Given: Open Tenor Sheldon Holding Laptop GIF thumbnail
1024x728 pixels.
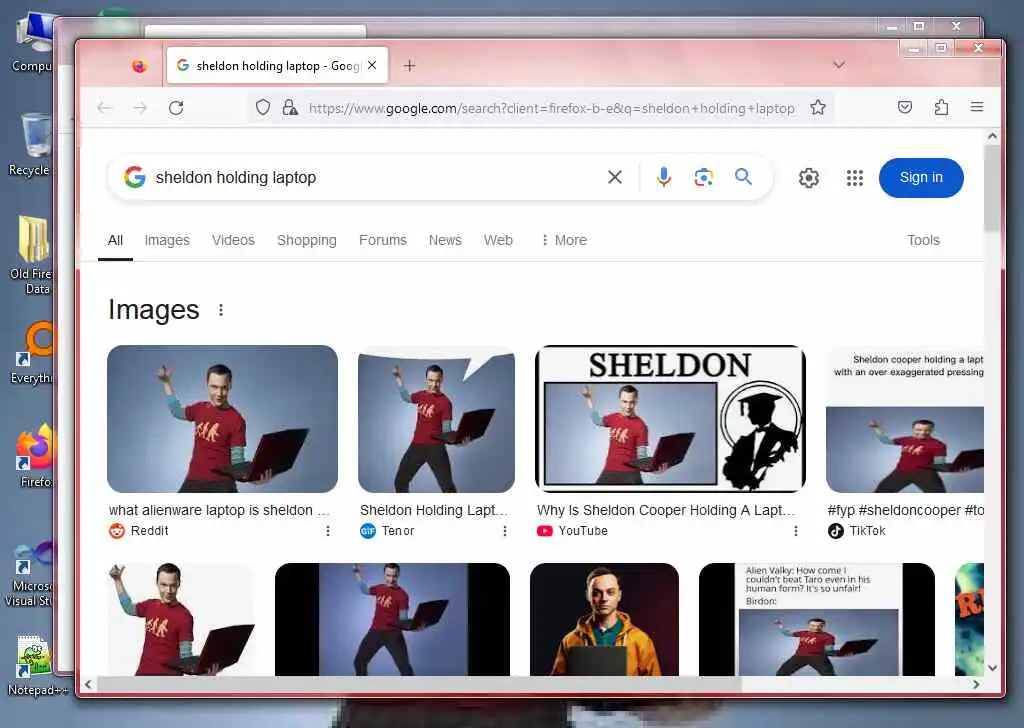Looking at the screenshot, I should [436, 419].
